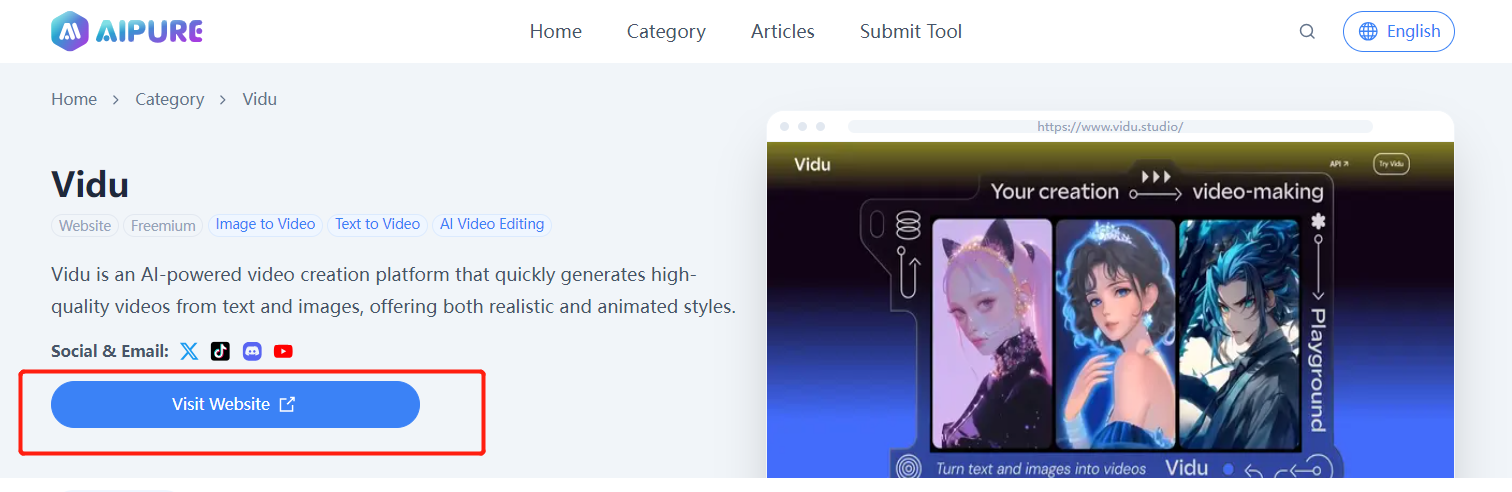
Task: Click Home in the breadcrumb
Action: pyautogui.click(x=74, y=99)
